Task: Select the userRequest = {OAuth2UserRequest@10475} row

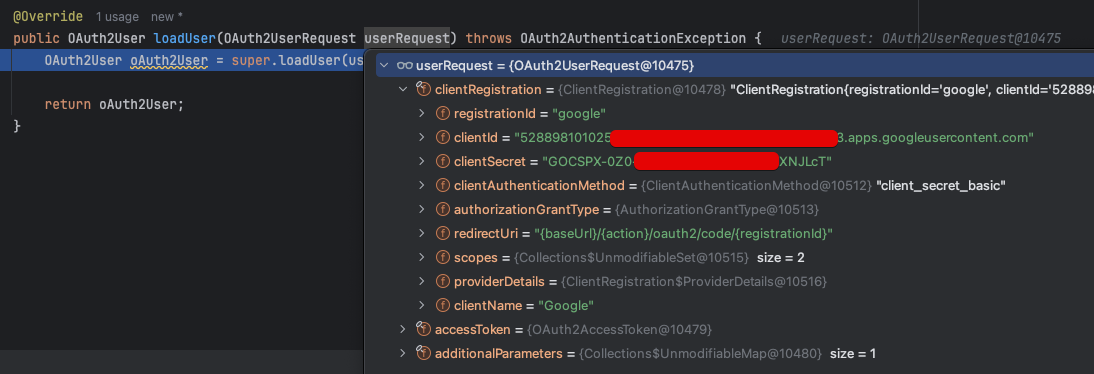Action: [735, 66]
